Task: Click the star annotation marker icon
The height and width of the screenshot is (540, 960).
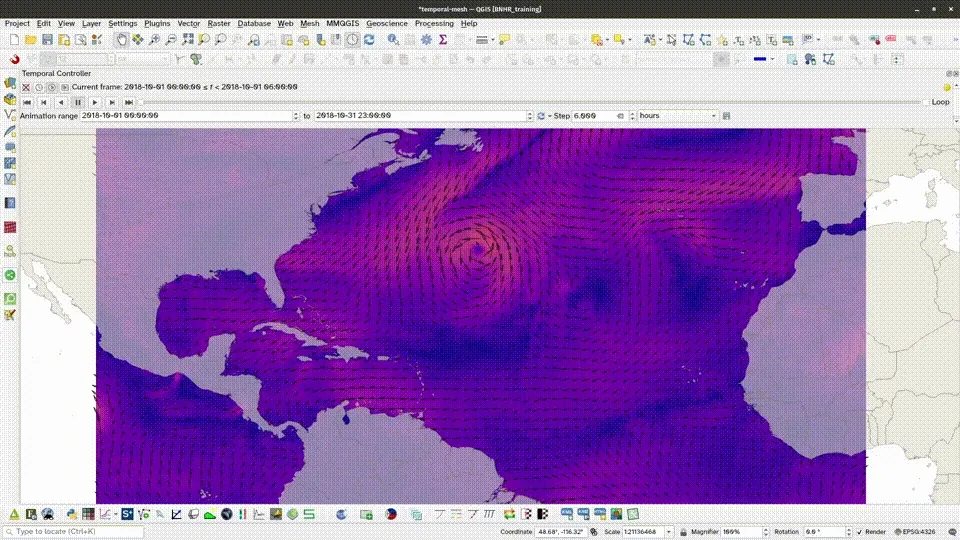Action: click(722, 40)
